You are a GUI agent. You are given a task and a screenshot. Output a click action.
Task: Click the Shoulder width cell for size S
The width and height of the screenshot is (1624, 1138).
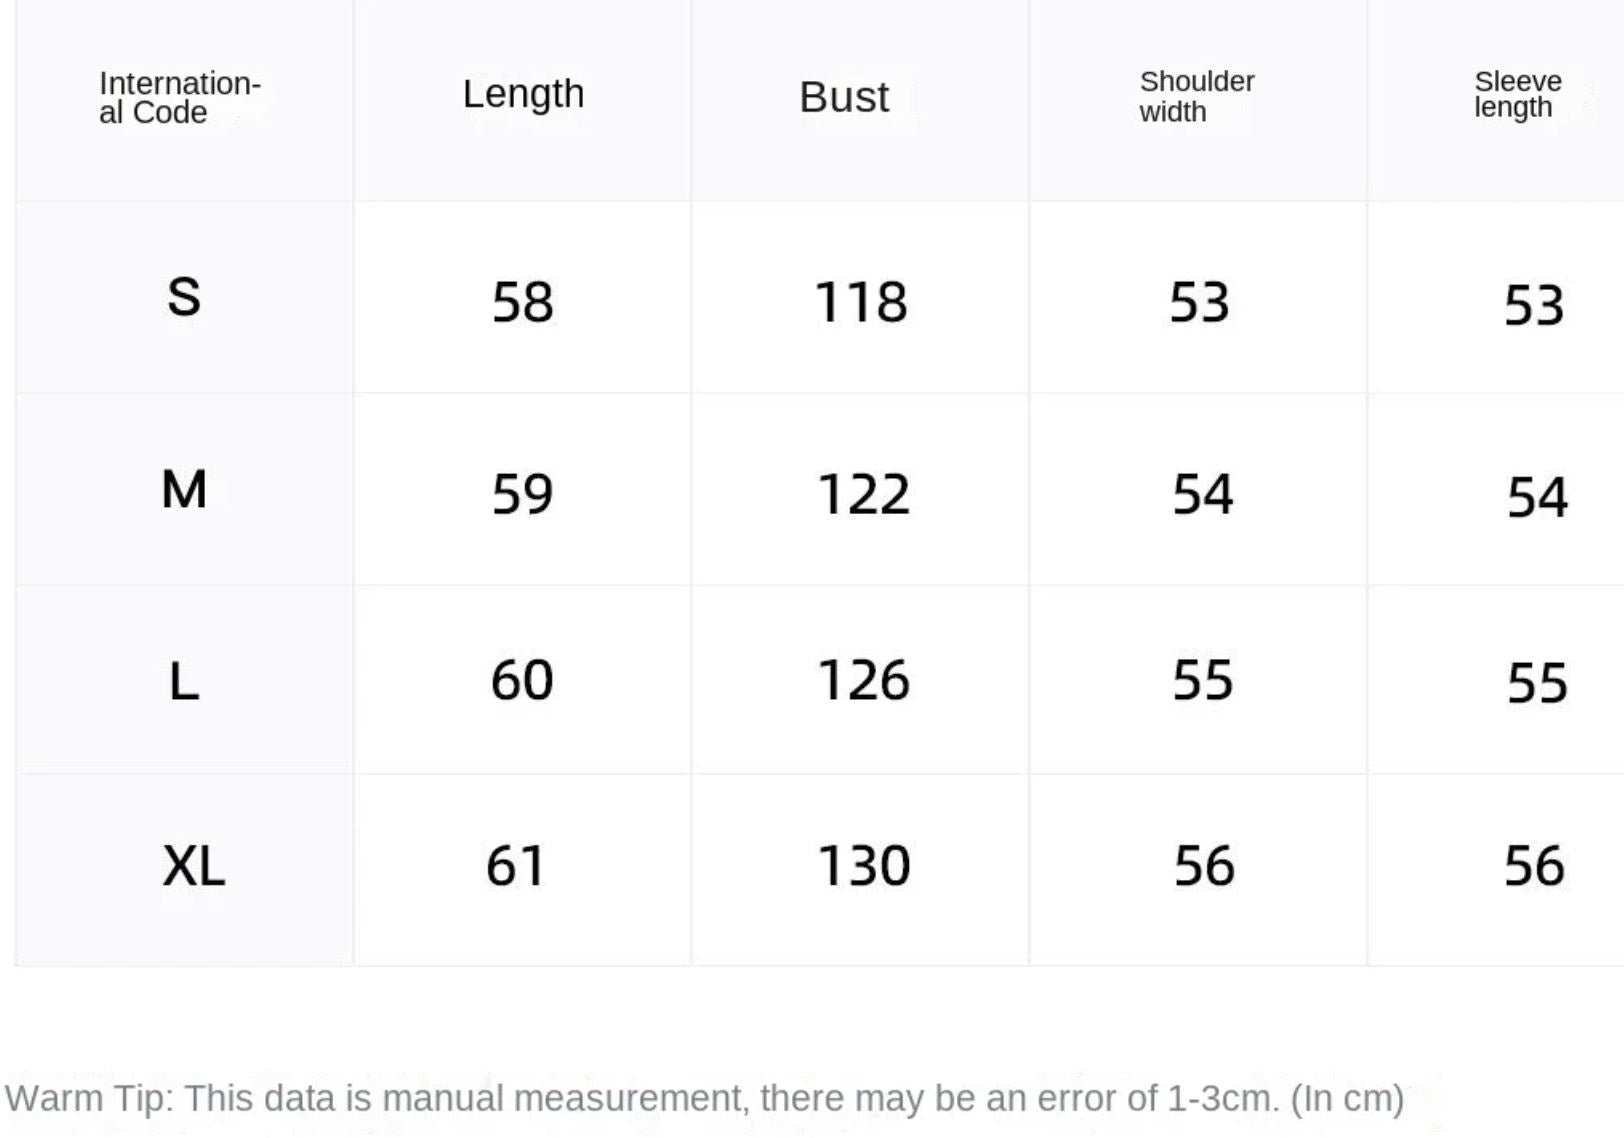click(1199, 302)
